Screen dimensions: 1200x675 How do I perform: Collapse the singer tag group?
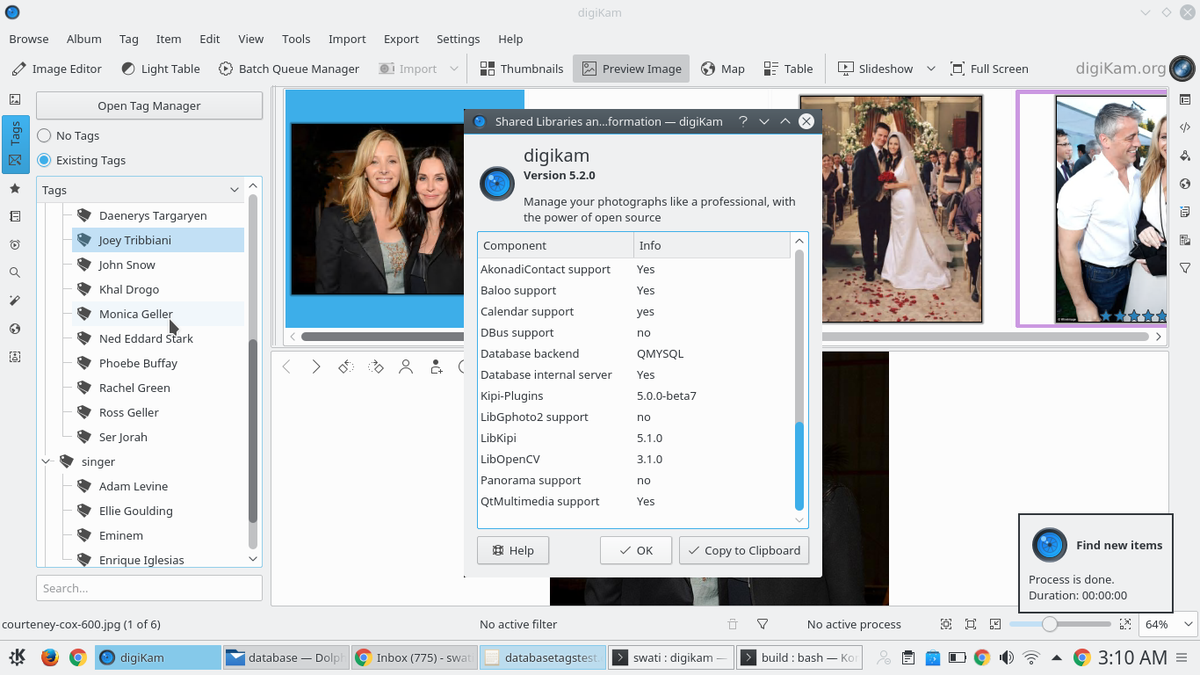(x=46, y=462)
